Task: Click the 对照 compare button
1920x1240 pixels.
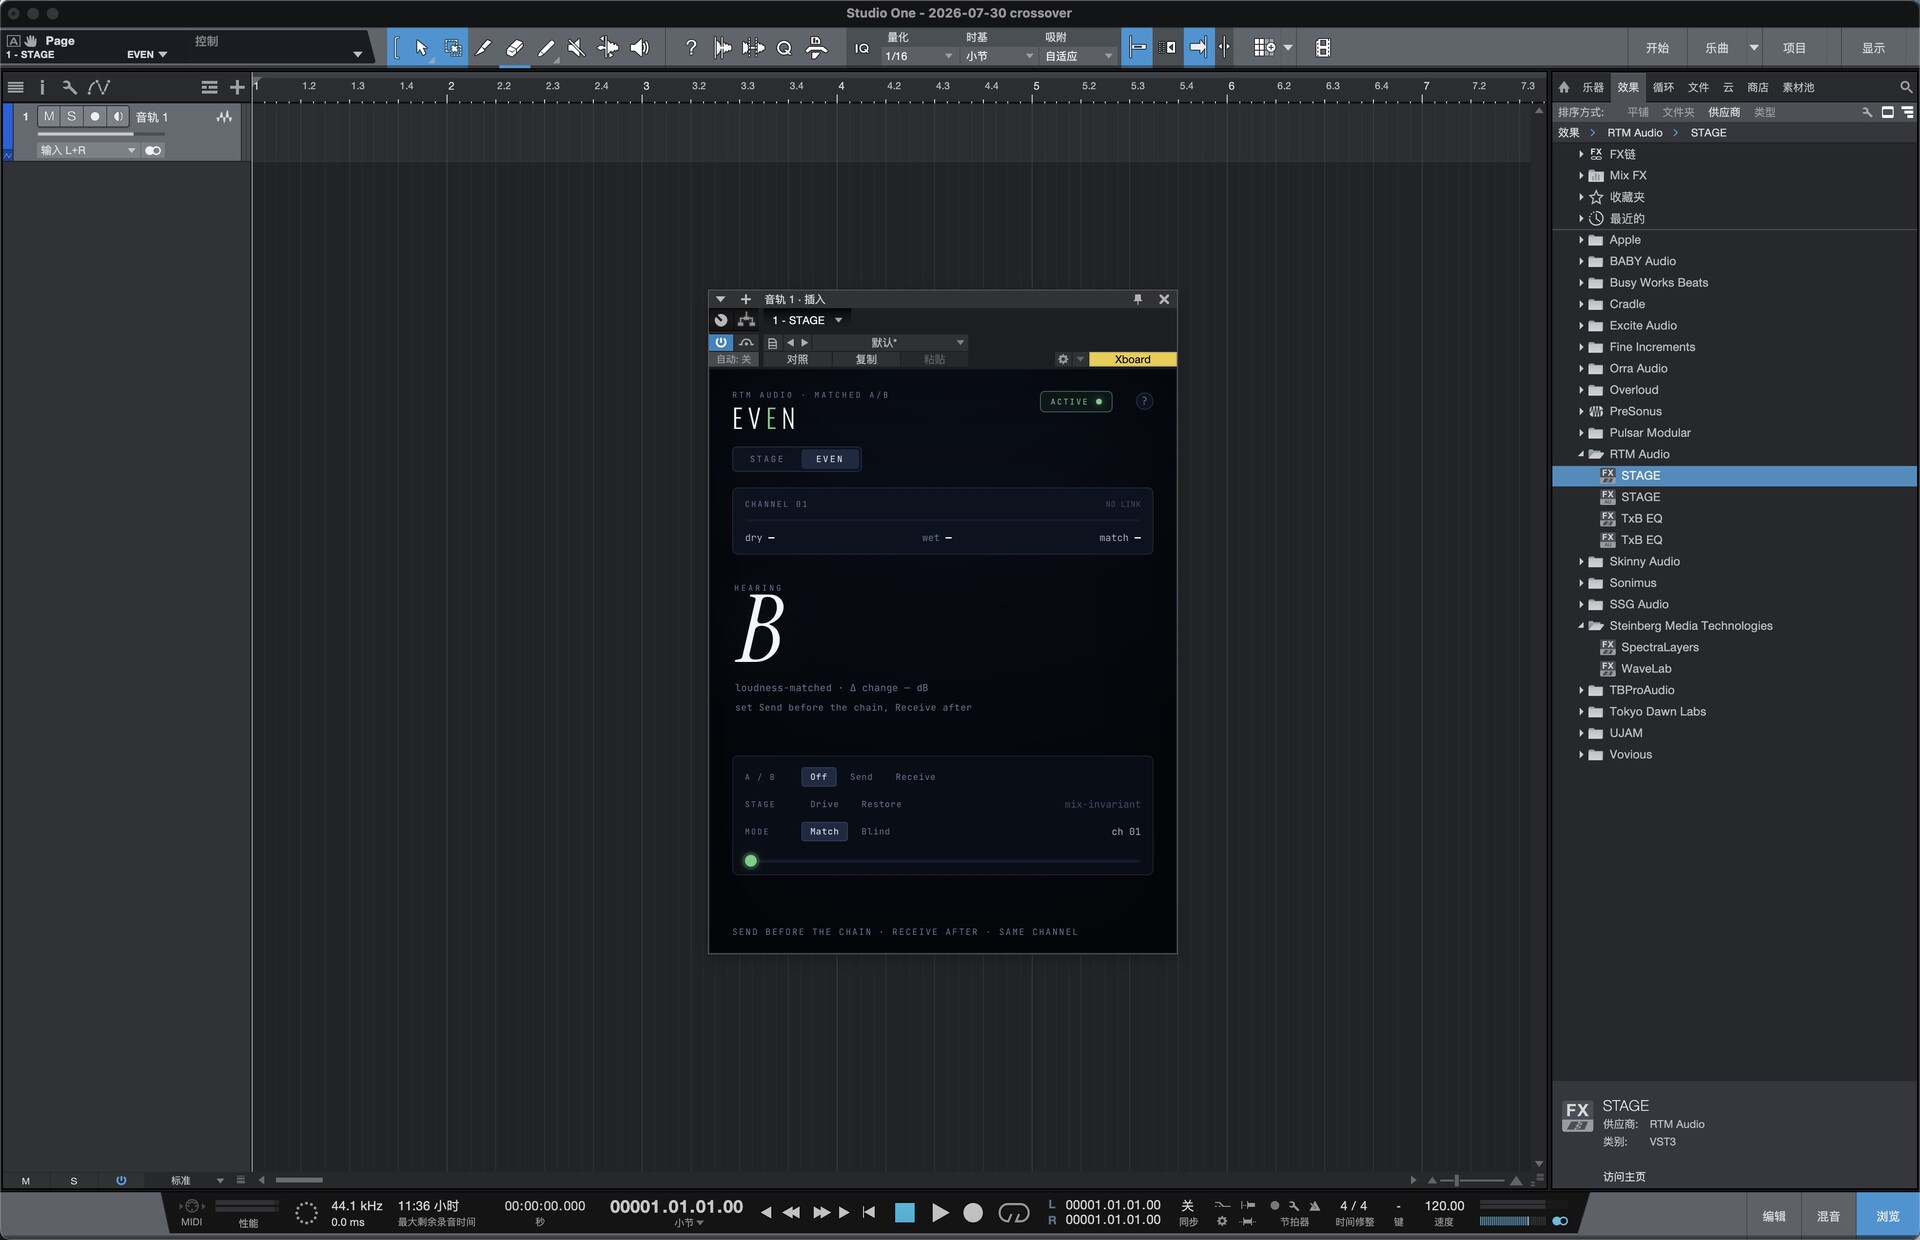Action: 797,359
